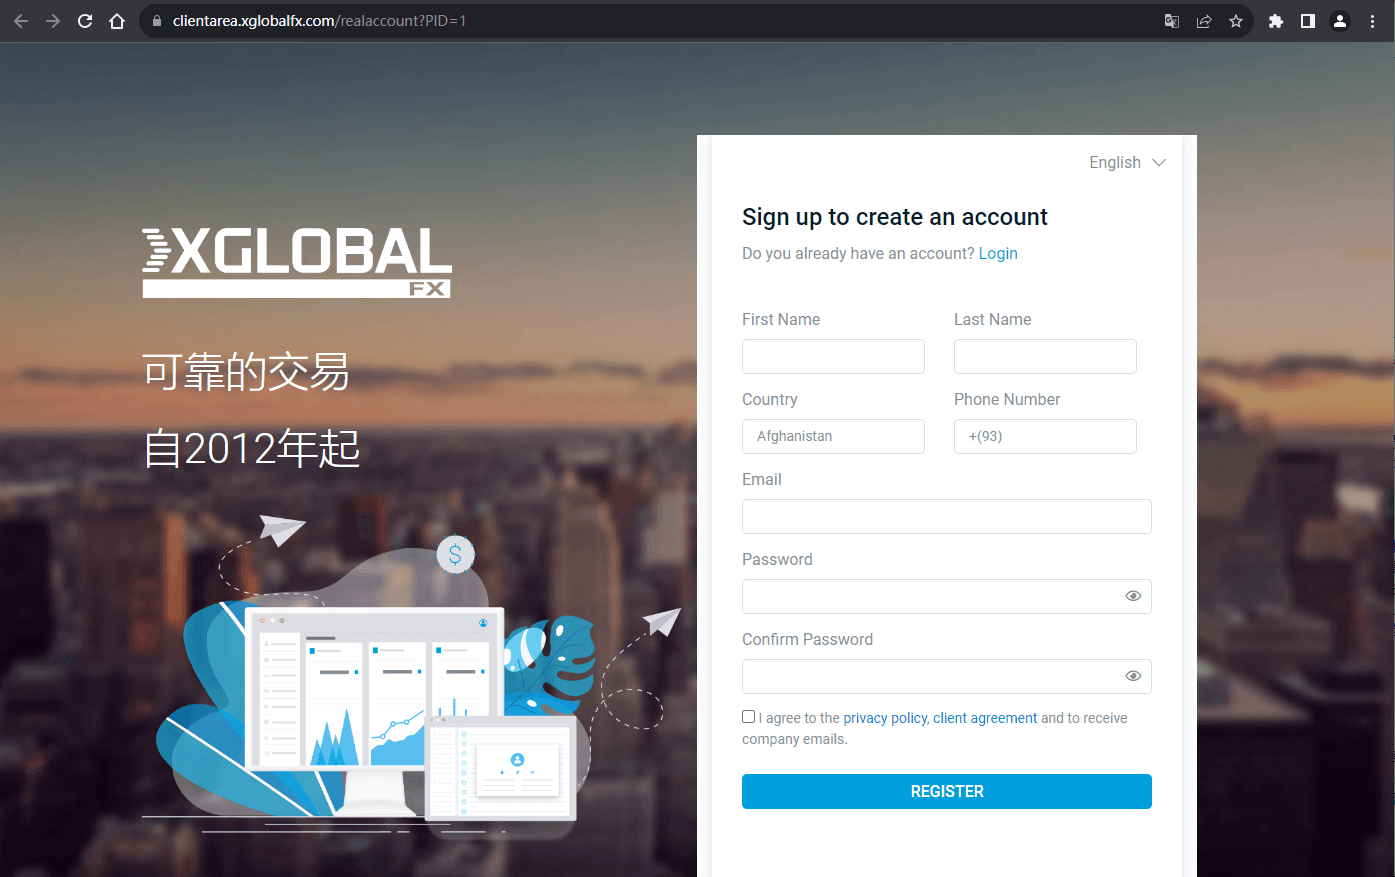
Task: Click the Phone Number field with +(93)
Action: (1045, 436)
